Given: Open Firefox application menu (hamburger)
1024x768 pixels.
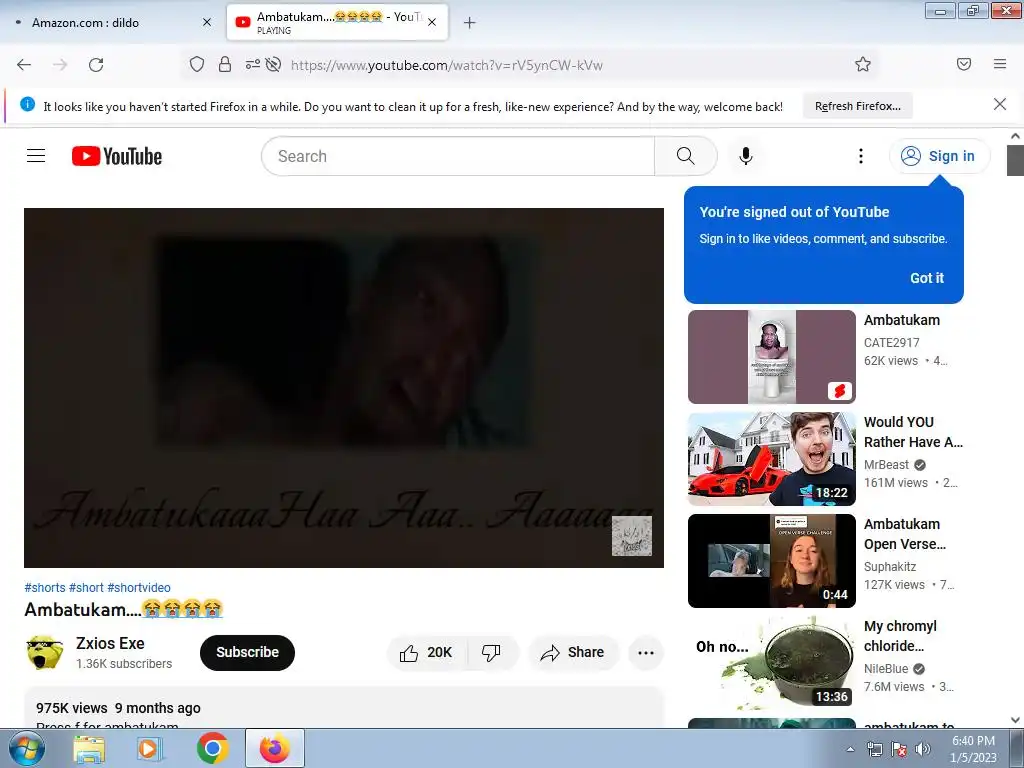Looking at the screenshot, I should point(1000,64).
